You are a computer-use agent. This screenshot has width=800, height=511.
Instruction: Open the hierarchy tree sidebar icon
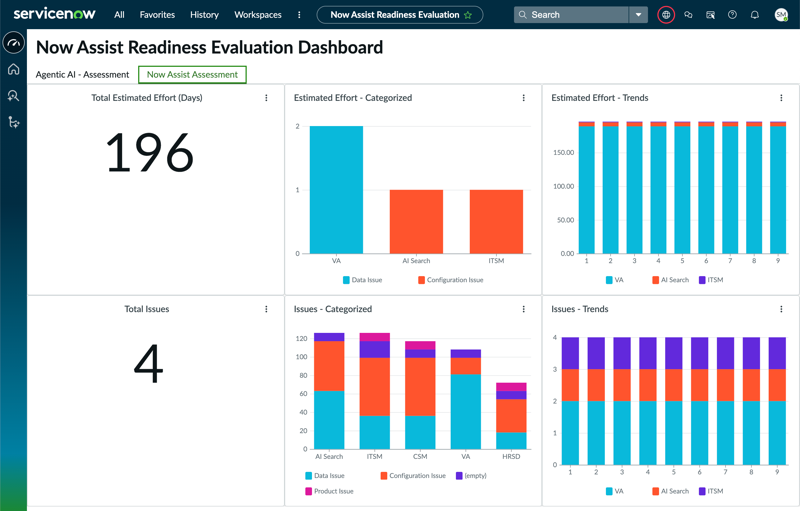[14, 122]
